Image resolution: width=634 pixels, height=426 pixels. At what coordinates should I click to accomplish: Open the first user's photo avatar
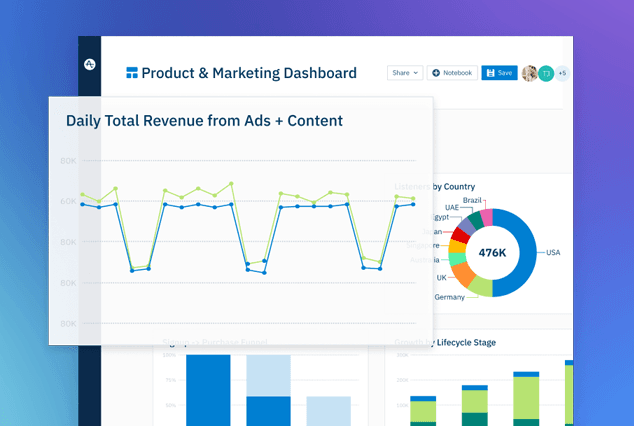click(x=529, y=73)
